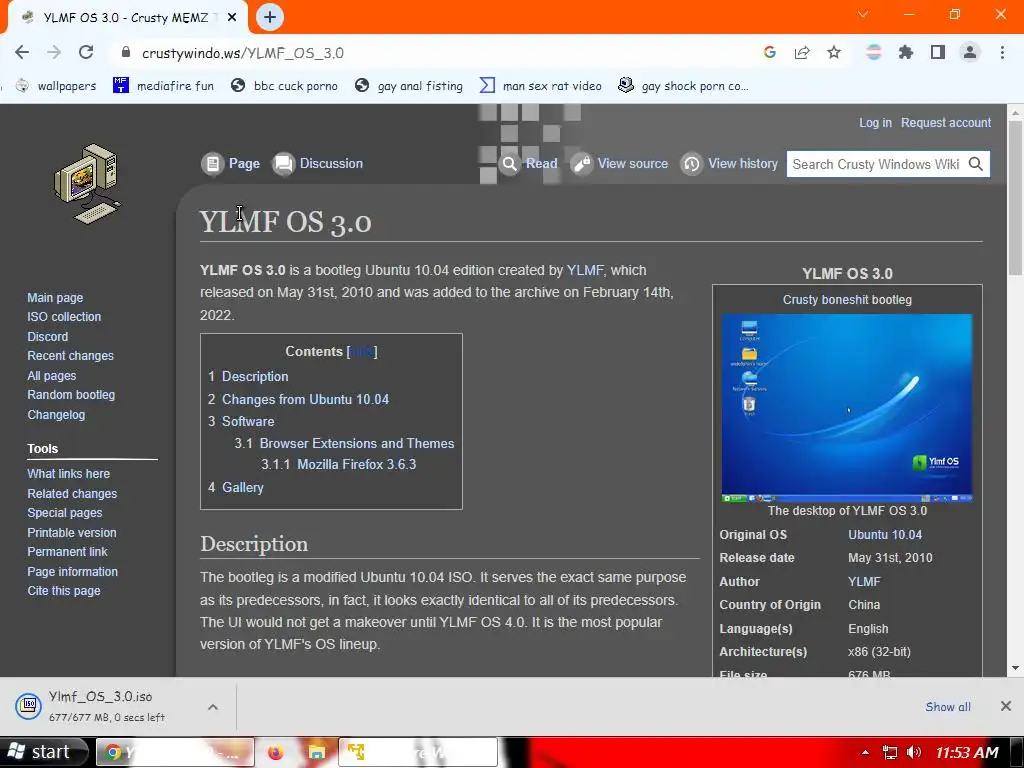Click What links here under Tools
The image size is (1024, 768).
pos(69,473)
